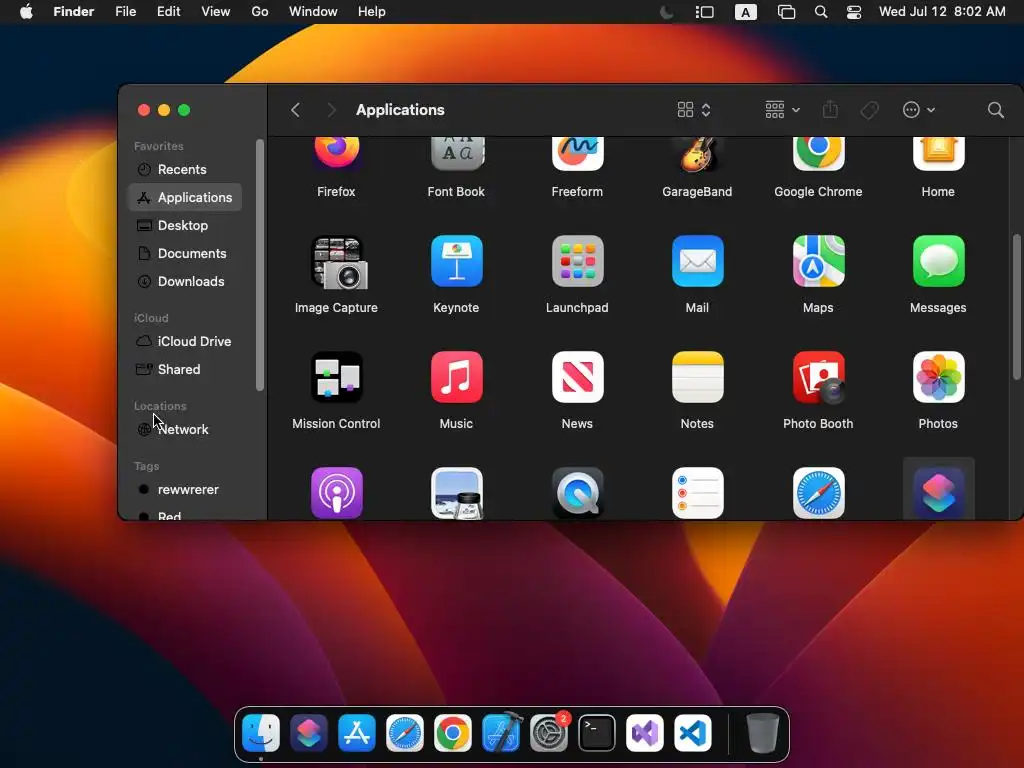Select the Messages app icon

tap(938, 261)
